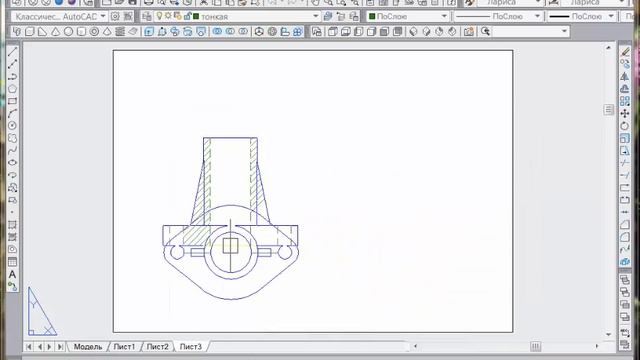Click the horizontal scrollbar left arrow
The width and height of the screenshot is (640, 360).
pyautogui.click(x=415, y=346)
